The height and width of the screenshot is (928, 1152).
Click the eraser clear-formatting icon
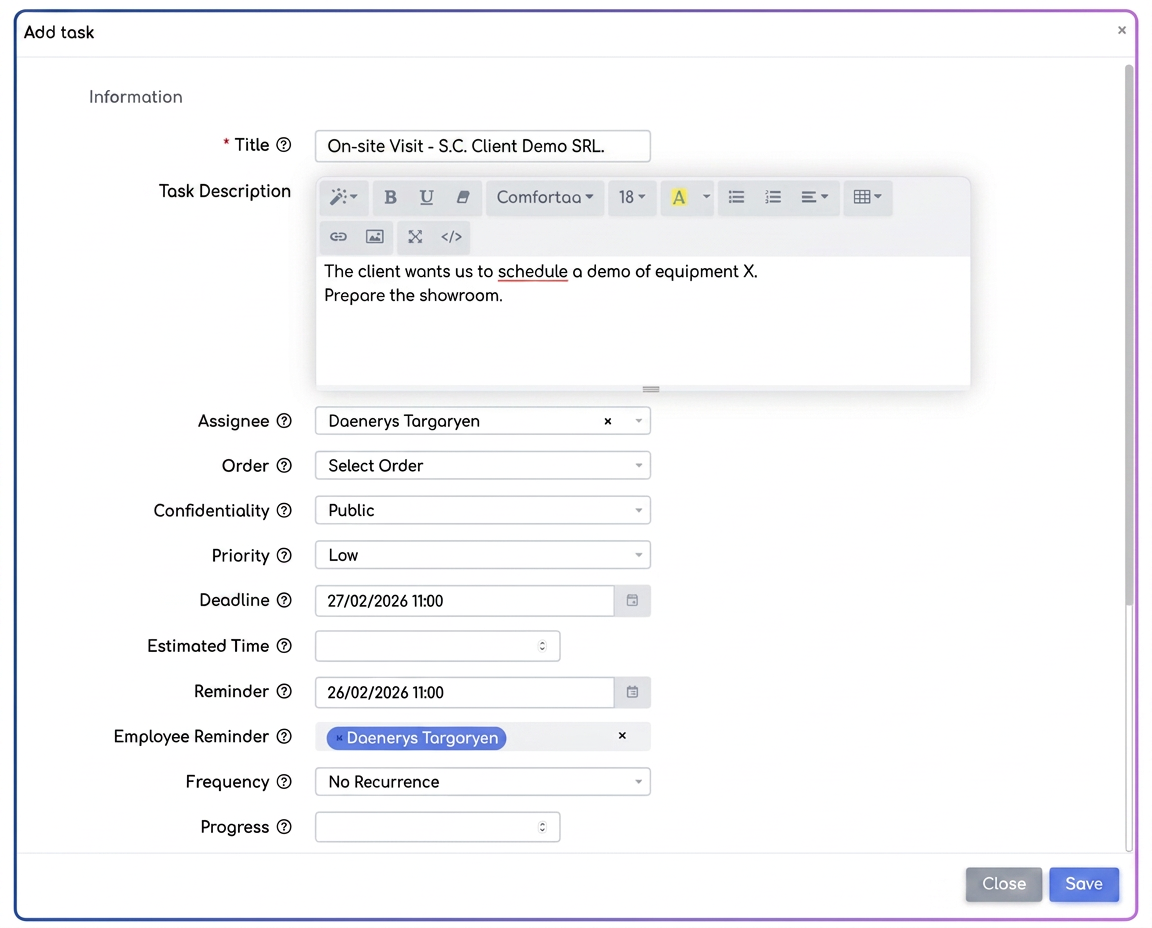[x=463, y=197]
